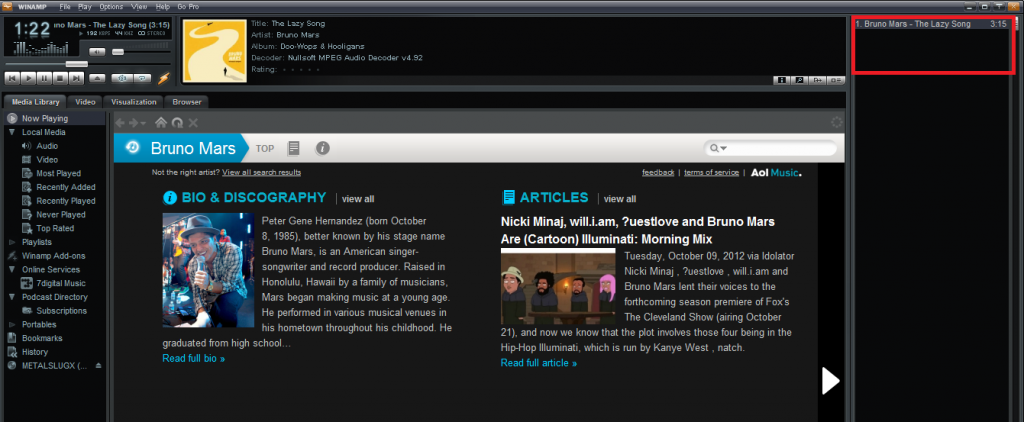This screenshot has width=1024, height=422.
Task: Open the Play menu
Action: tap(84, 7)
